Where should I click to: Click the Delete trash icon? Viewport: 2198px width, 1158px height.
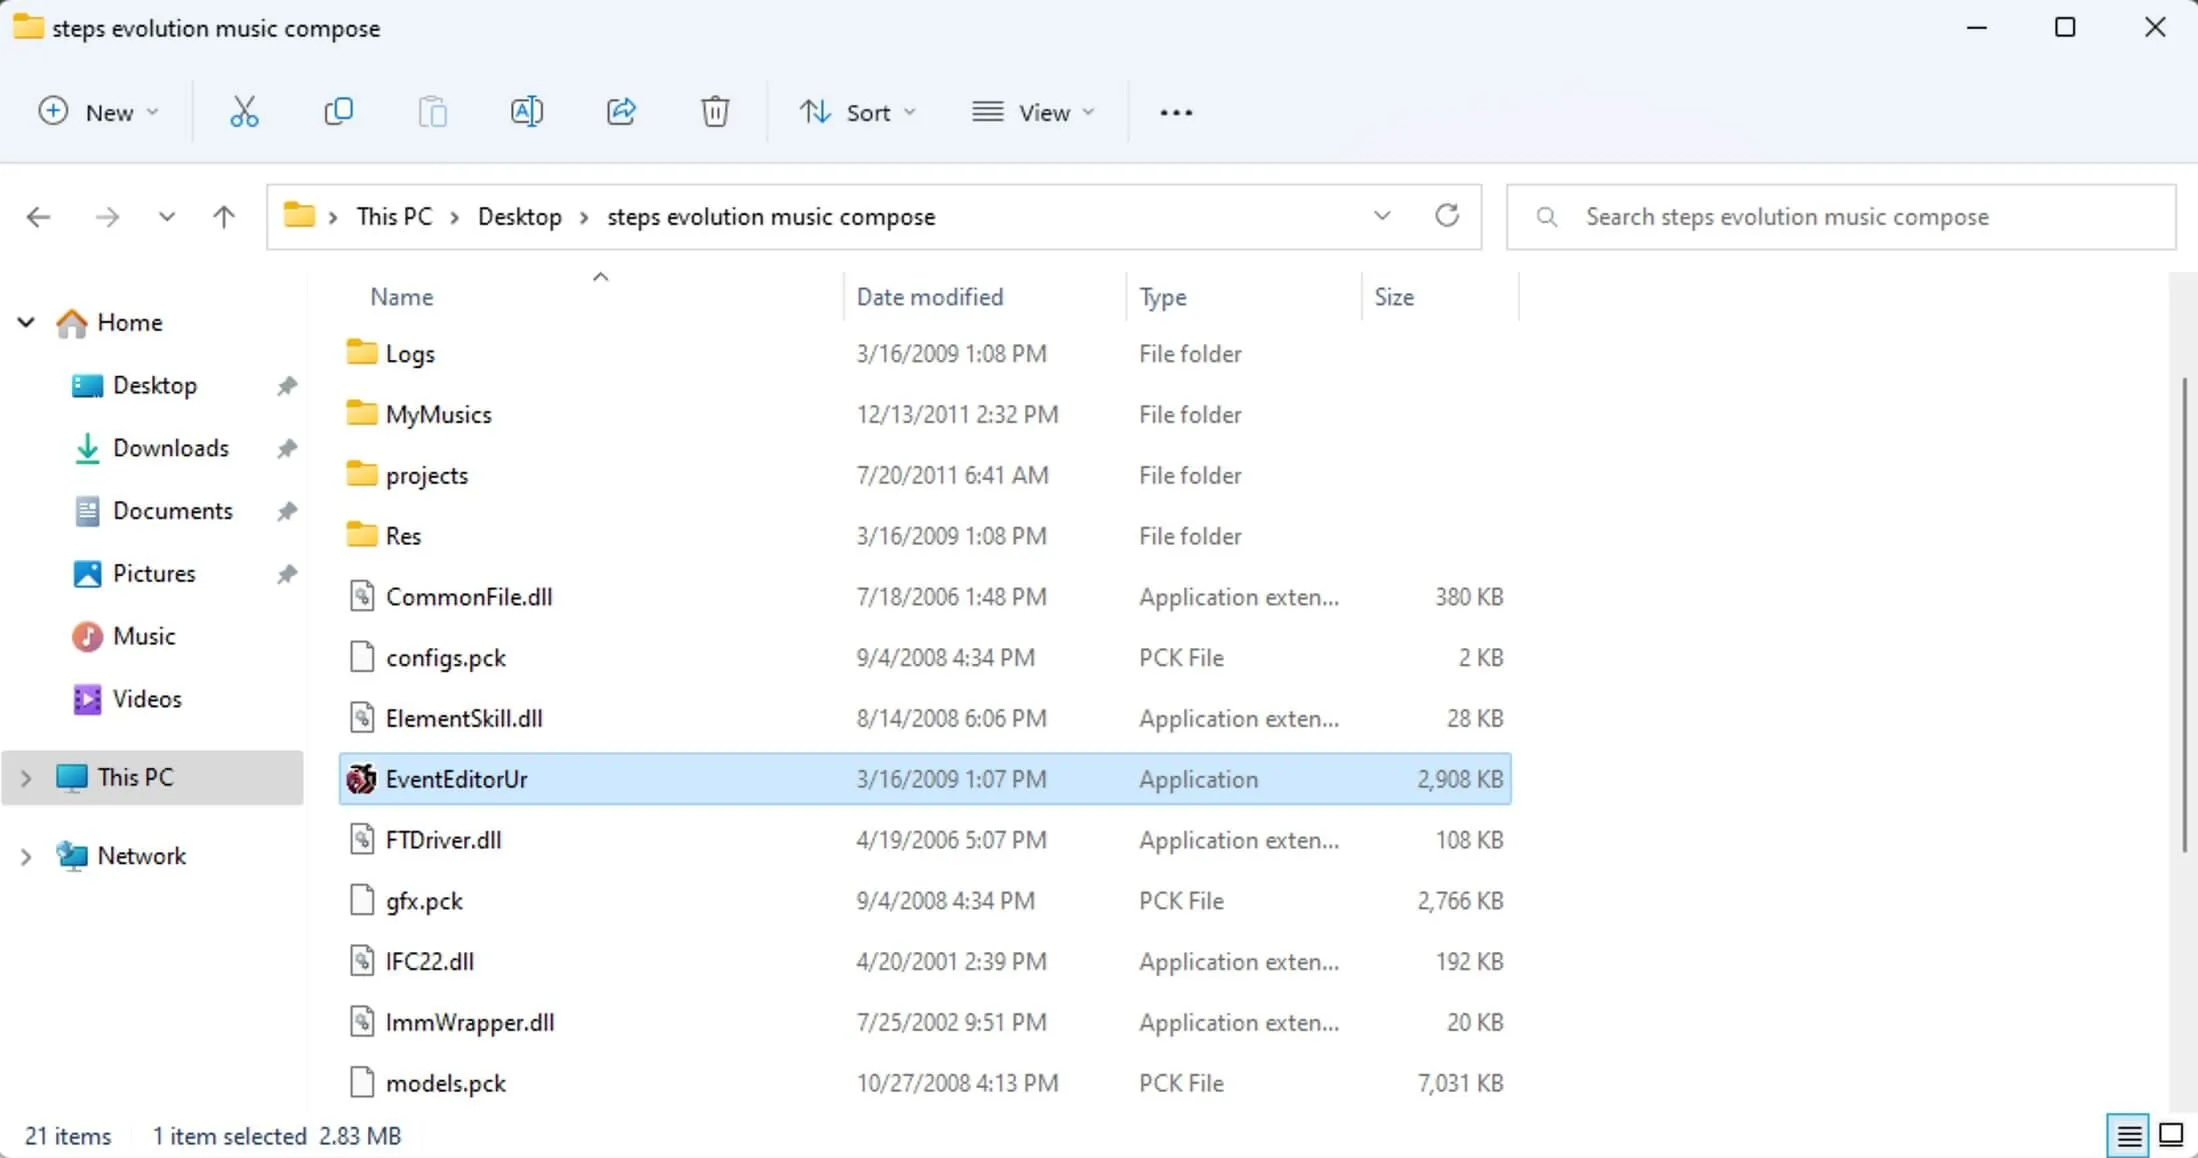coord(714,112)
